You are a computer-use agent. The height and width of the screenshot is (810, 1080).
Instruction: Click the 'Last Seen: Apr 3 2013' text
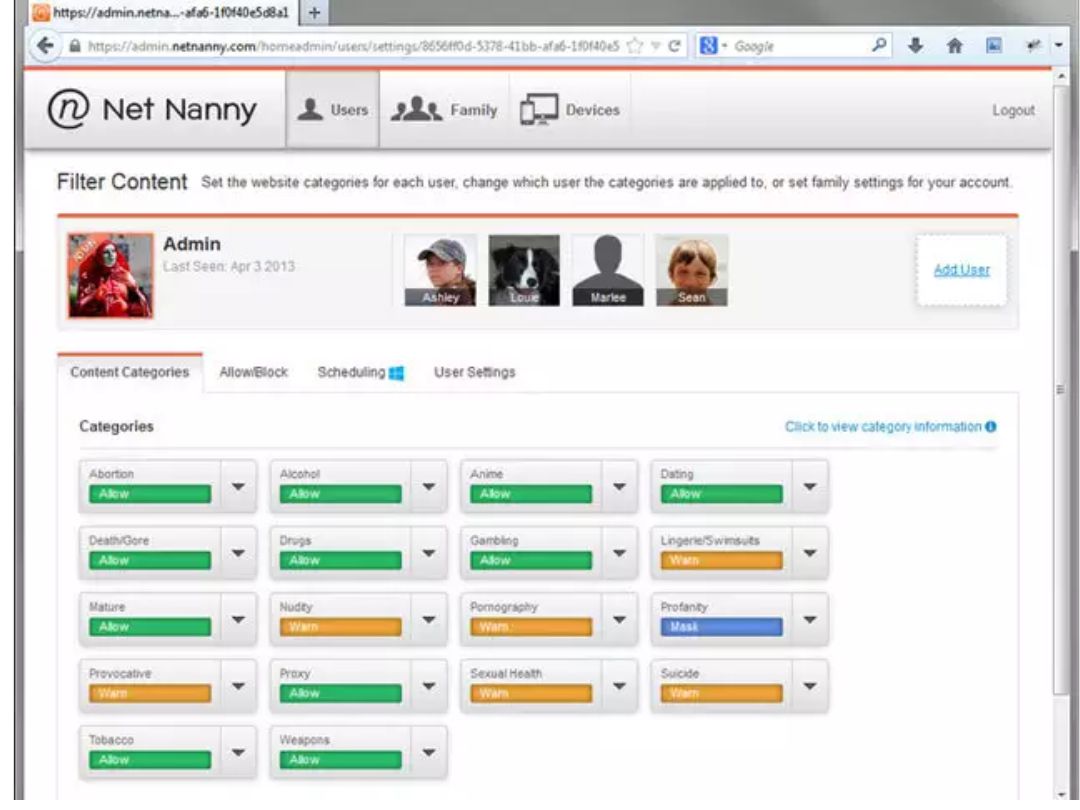[229, 267]
